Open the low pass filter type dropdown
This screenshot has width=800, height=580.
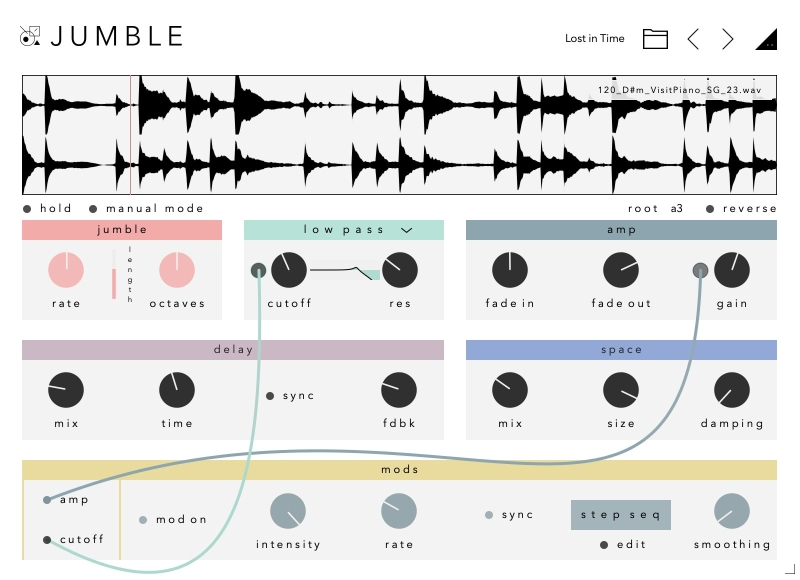click(x=406, y=229)
